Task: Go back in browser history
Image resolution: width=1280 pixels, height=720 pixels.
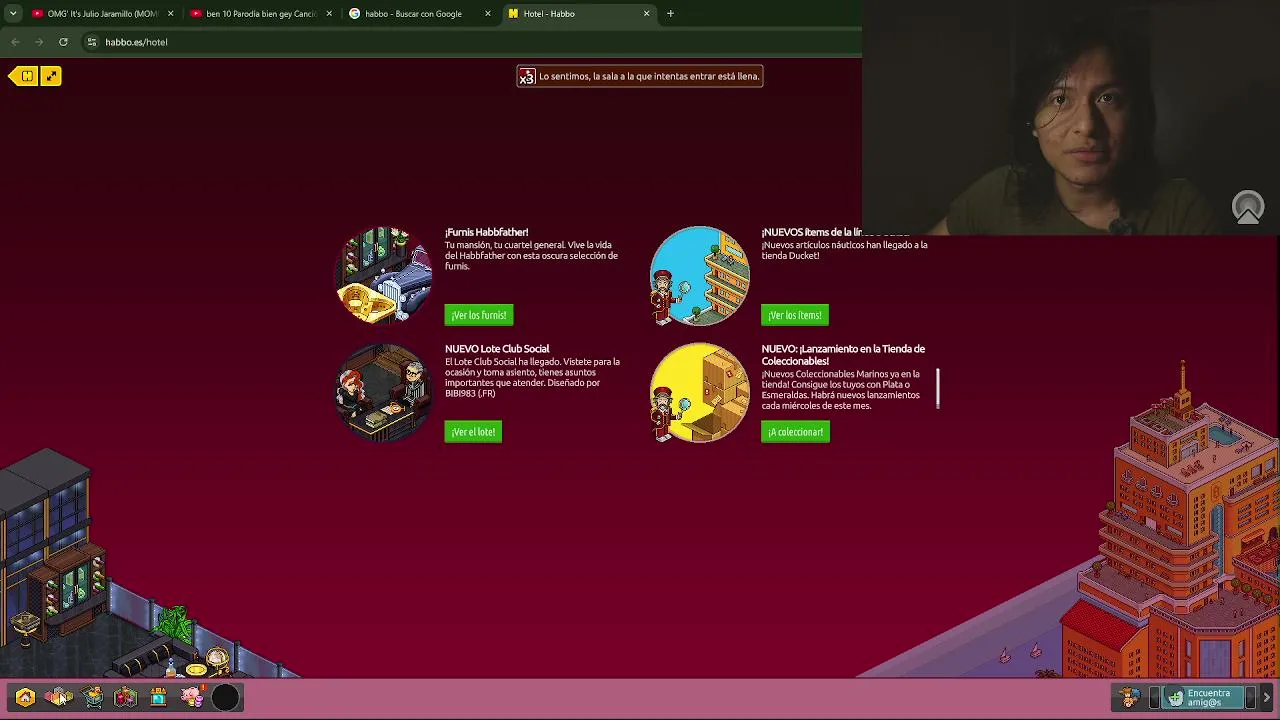Action: coord(15,42)
